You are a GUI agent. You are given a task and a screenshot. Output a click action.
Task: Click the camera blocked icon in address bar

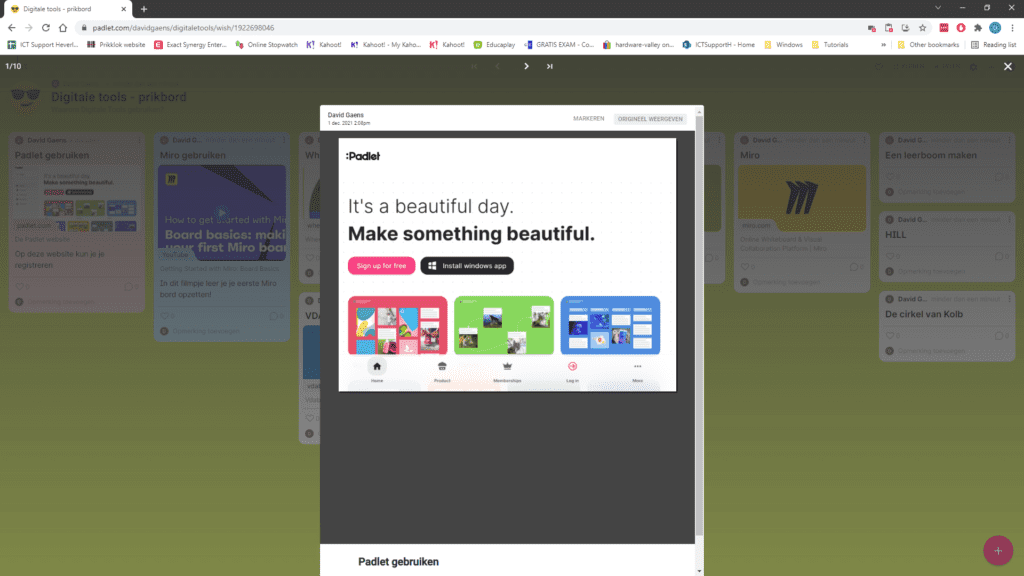(871, 28)
